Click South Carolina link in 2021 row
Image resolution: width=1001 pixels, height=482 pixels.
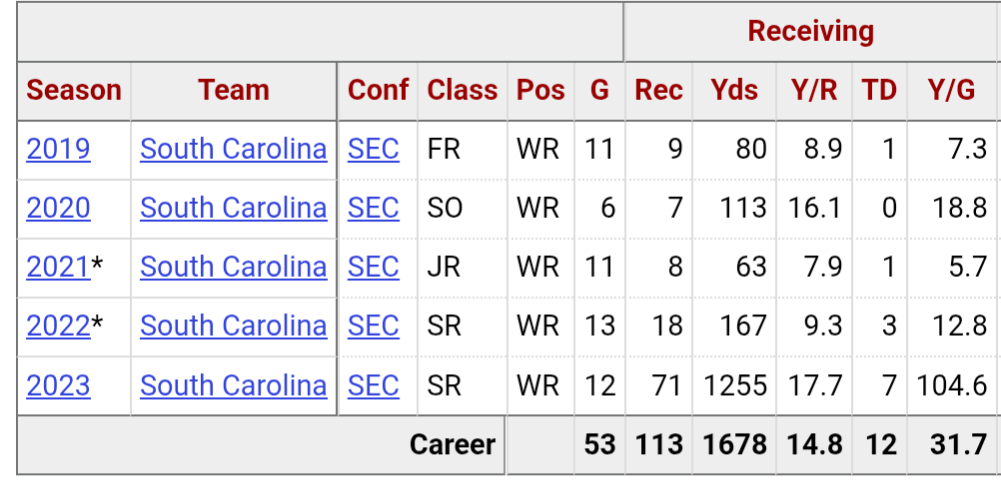click(233, 267)
